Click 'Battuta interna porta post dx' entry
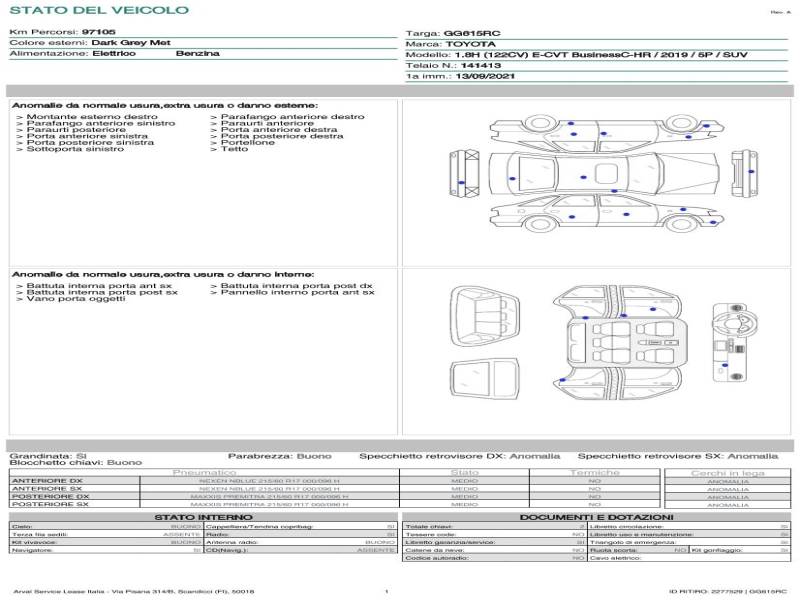800x600 pixels. [x=296, y=286]
